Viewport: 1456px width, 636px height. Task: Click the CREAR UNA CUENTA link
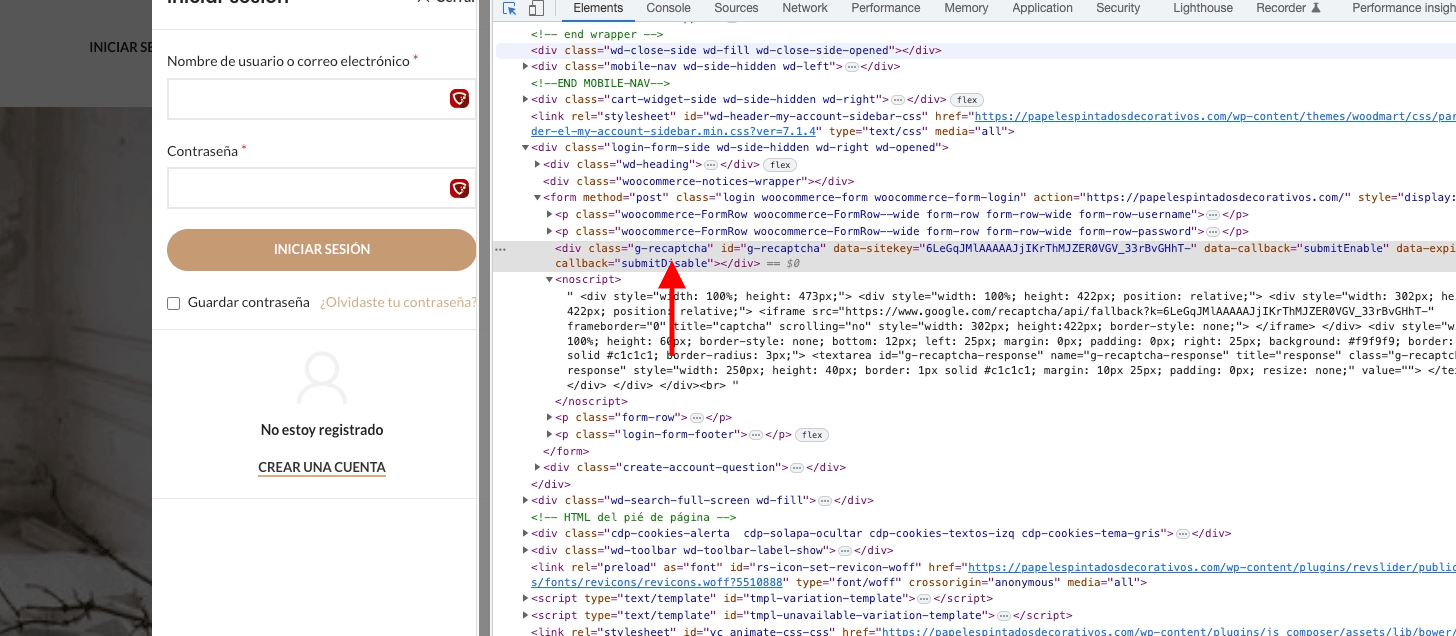[x=322, y=467]
